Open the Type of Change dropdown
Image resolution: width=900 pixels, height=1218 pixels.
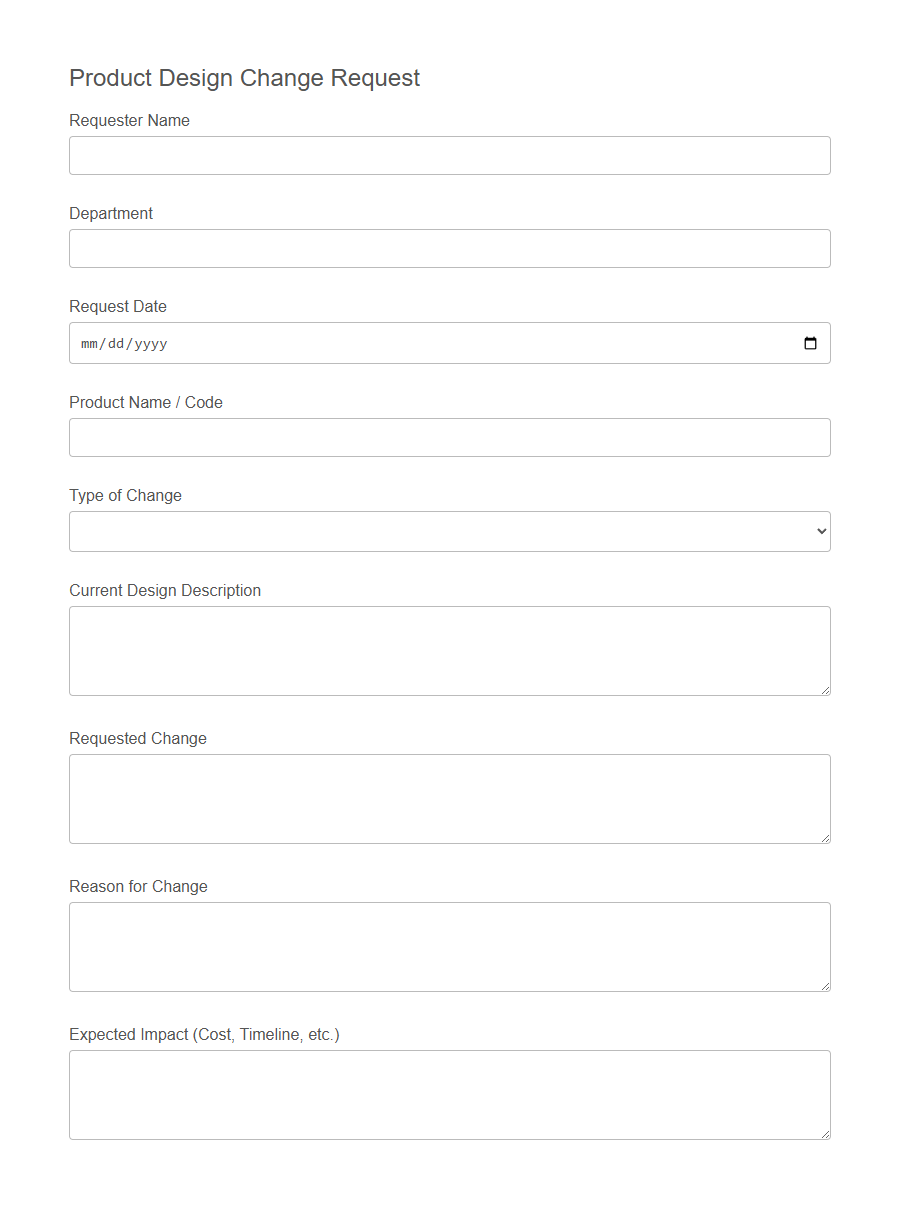[450, 531]
